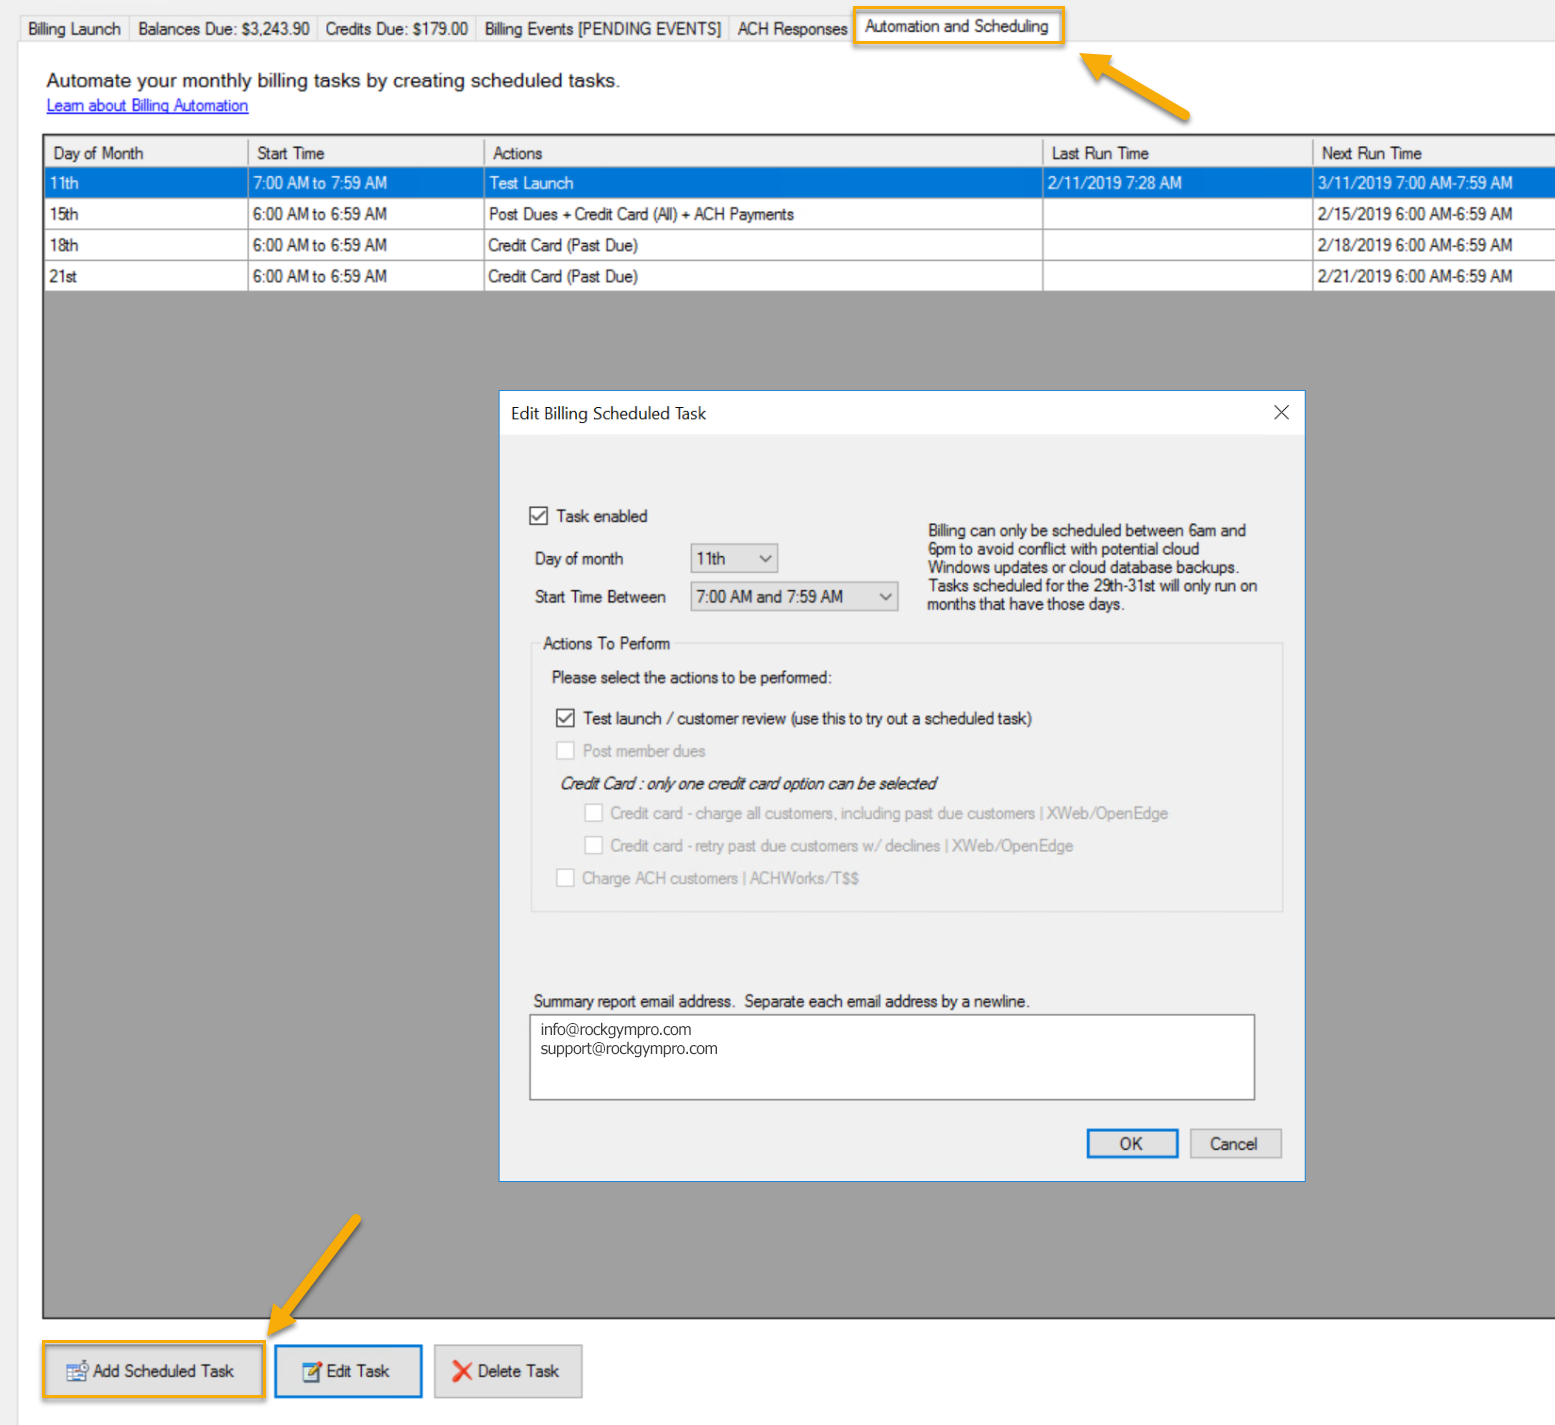Check Charge ACH customers option
Screen dimensions: 1555x1425
(x=565, y=878)
